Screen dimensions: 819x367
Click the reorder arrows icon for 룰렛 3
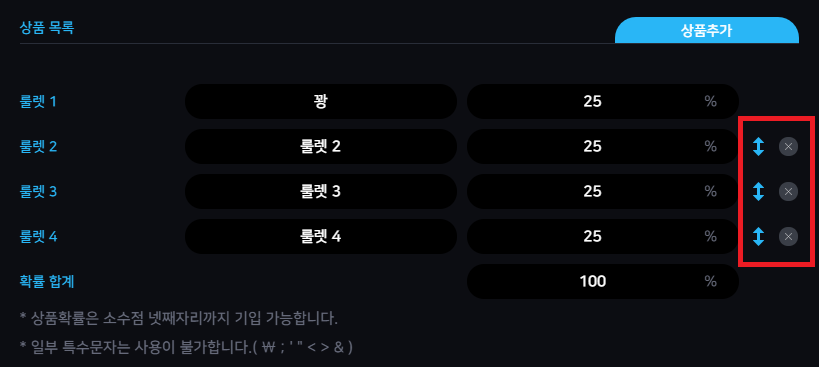(x=758, y=192)
